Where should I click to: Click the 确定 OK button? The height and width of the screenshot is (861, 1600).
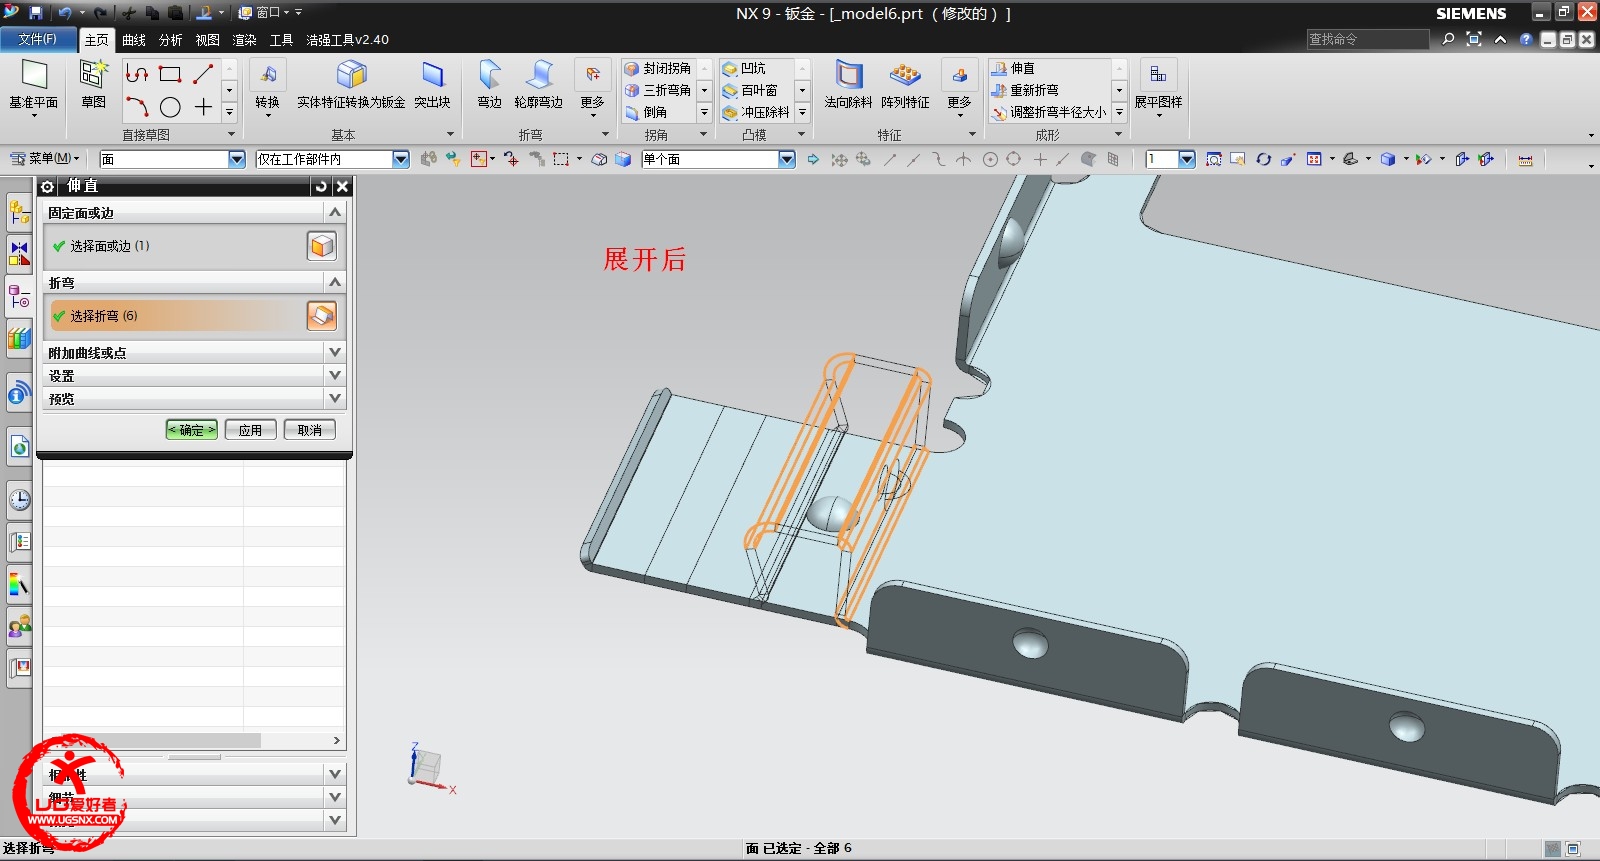(x=191, y=430)
